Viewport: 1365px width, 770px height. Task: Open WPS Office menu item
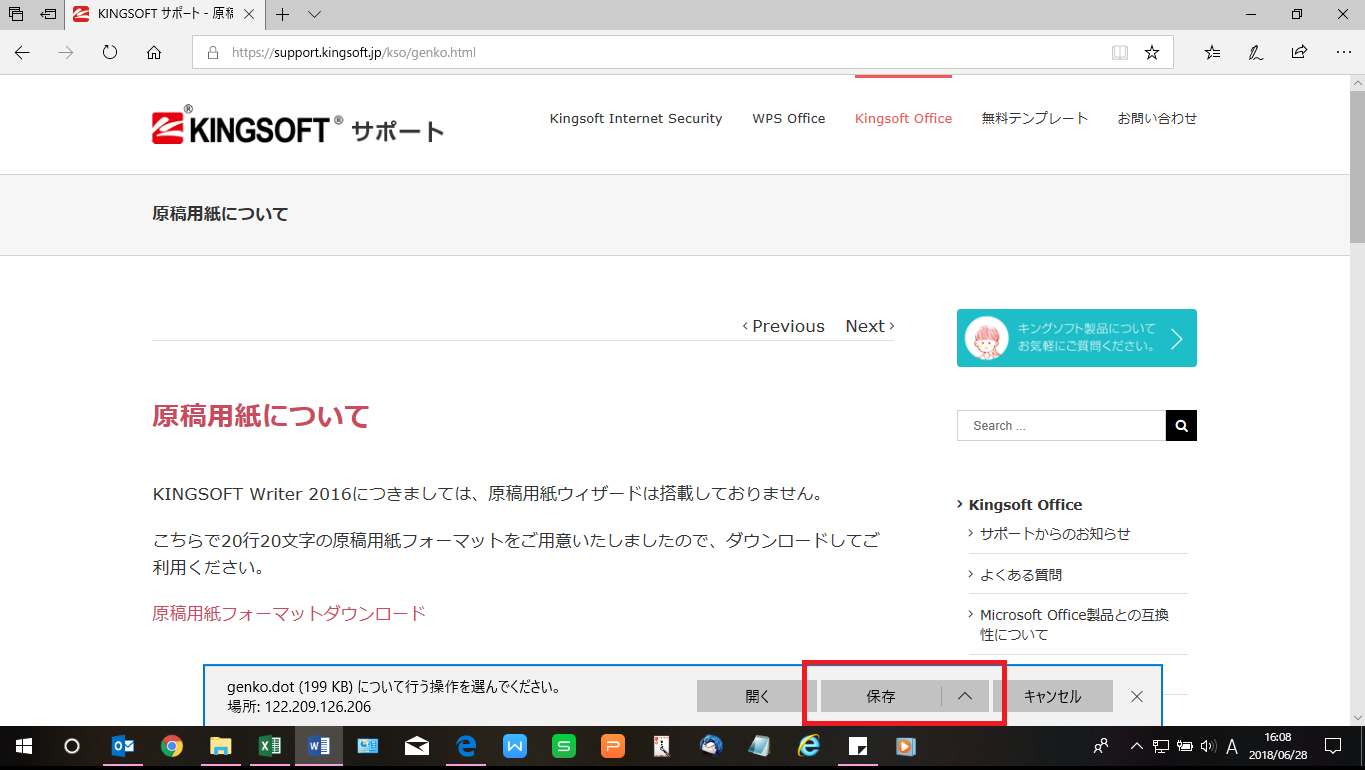coord(789,118)
